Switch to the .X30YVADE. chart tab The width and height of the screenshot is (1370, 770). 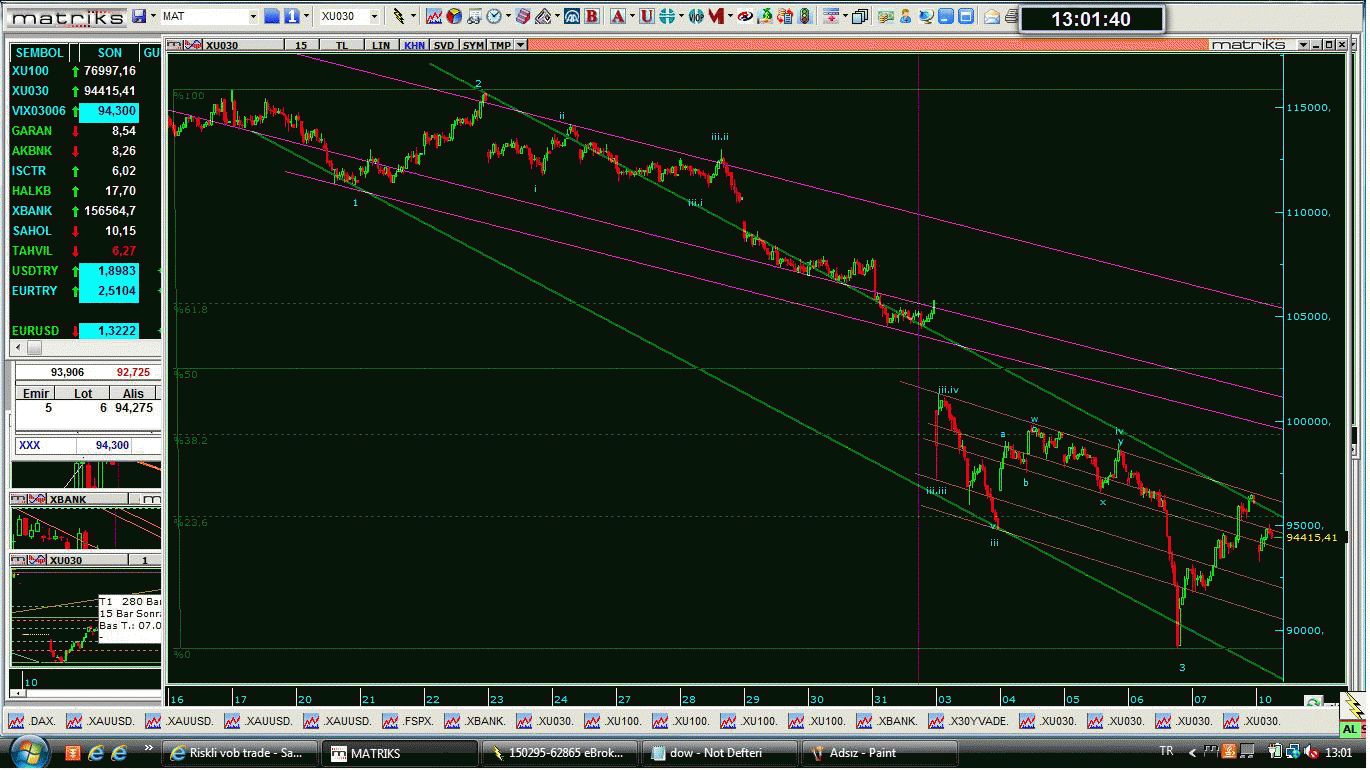[x=967, y=721]
